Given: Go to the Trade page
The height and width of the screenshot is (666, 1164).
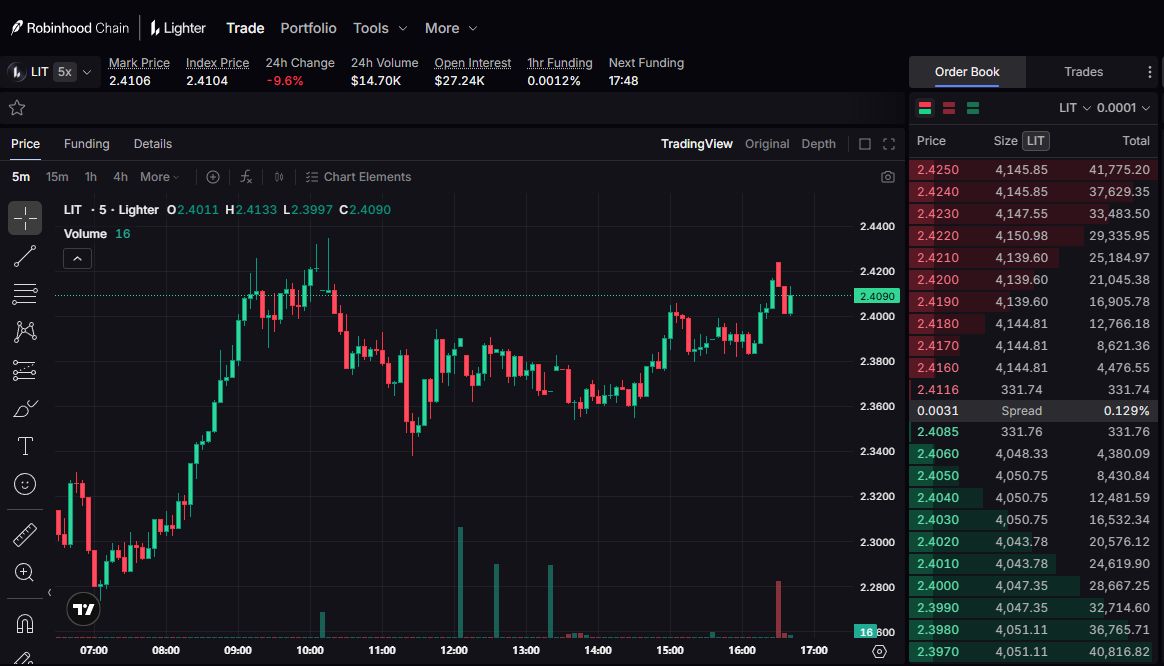Looking at the screenshot, I should tap(245, 28).
